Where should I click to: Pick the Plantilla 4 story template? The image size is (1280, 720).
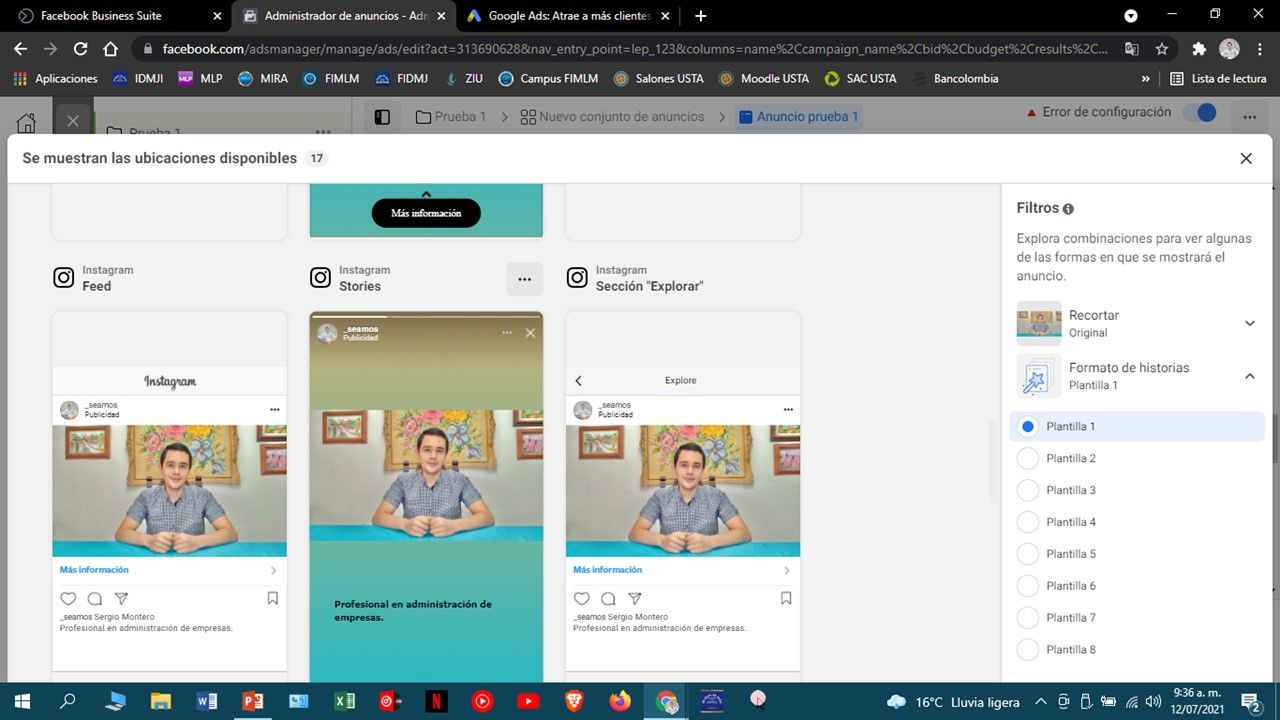1027,522
